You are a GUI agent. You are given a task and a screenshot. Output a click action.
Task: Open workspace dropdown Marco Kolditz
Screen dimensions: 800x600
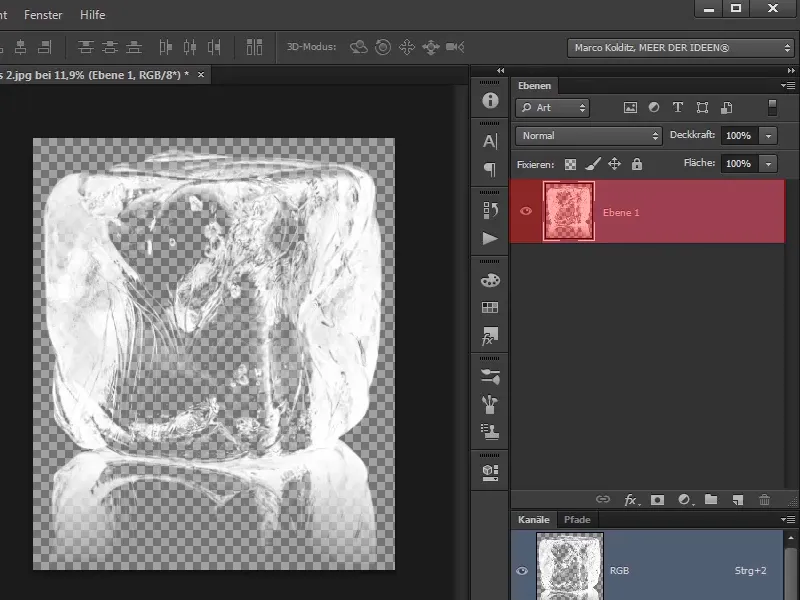coord(680,47)
